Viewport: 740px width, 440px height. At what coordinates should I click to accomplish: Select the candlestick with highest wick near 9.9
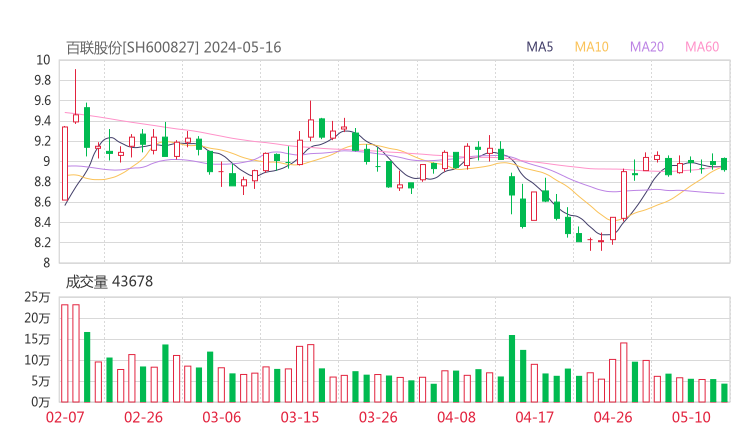coord(76,96)
